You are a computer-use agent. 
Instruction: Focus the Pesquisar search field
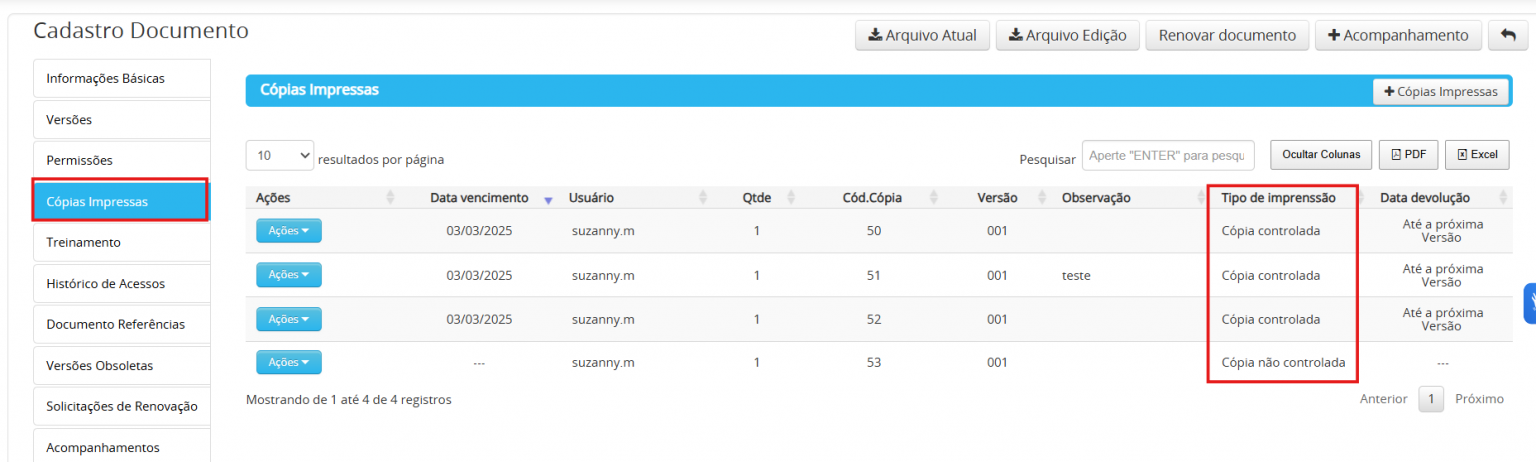tap(1167, 156)
